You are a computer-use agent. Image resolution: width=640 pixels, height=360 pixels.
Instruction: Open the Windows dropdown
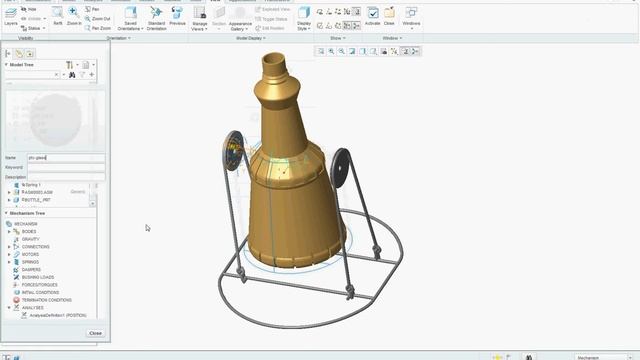pyautogui.click(x=411, y=19)
